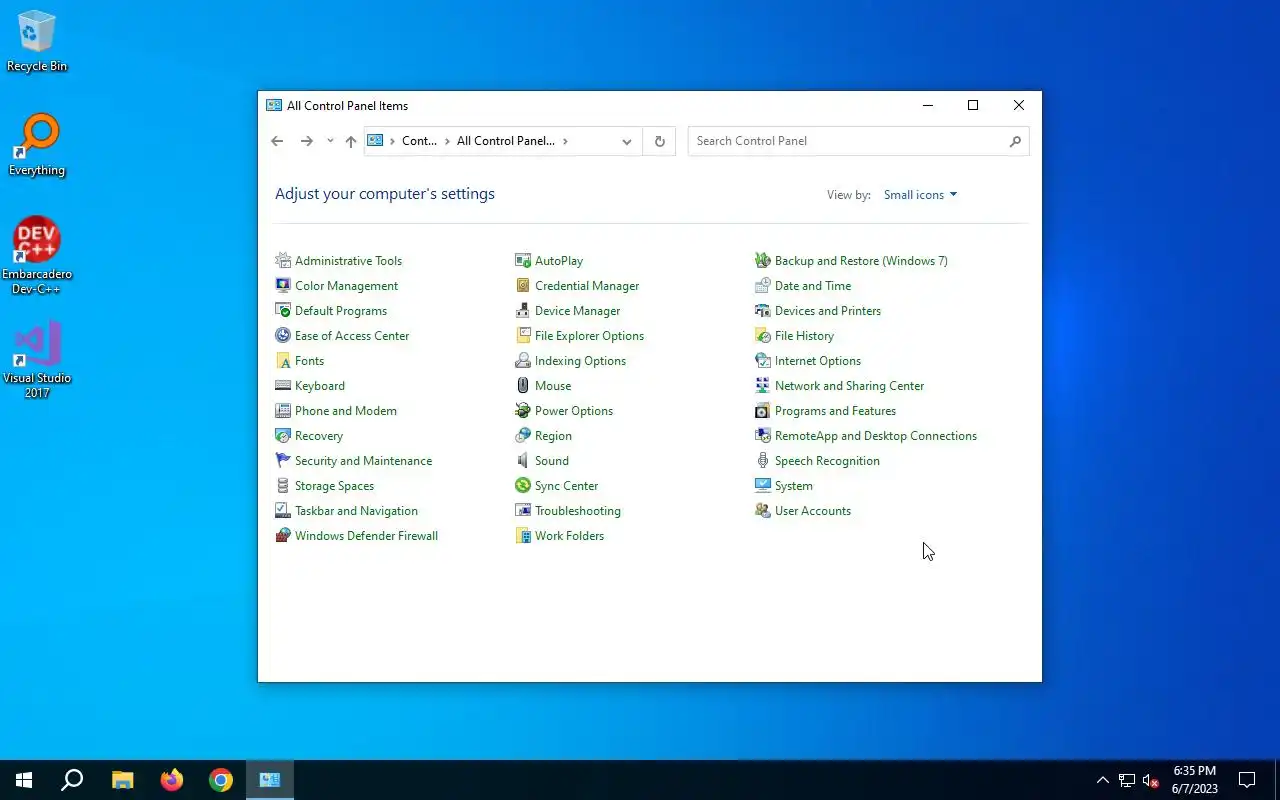The width and height of the screenshot is (1280, 800).
Task: Click the search magnifier in Control Panel
Action: click(x=1015, y=141)
